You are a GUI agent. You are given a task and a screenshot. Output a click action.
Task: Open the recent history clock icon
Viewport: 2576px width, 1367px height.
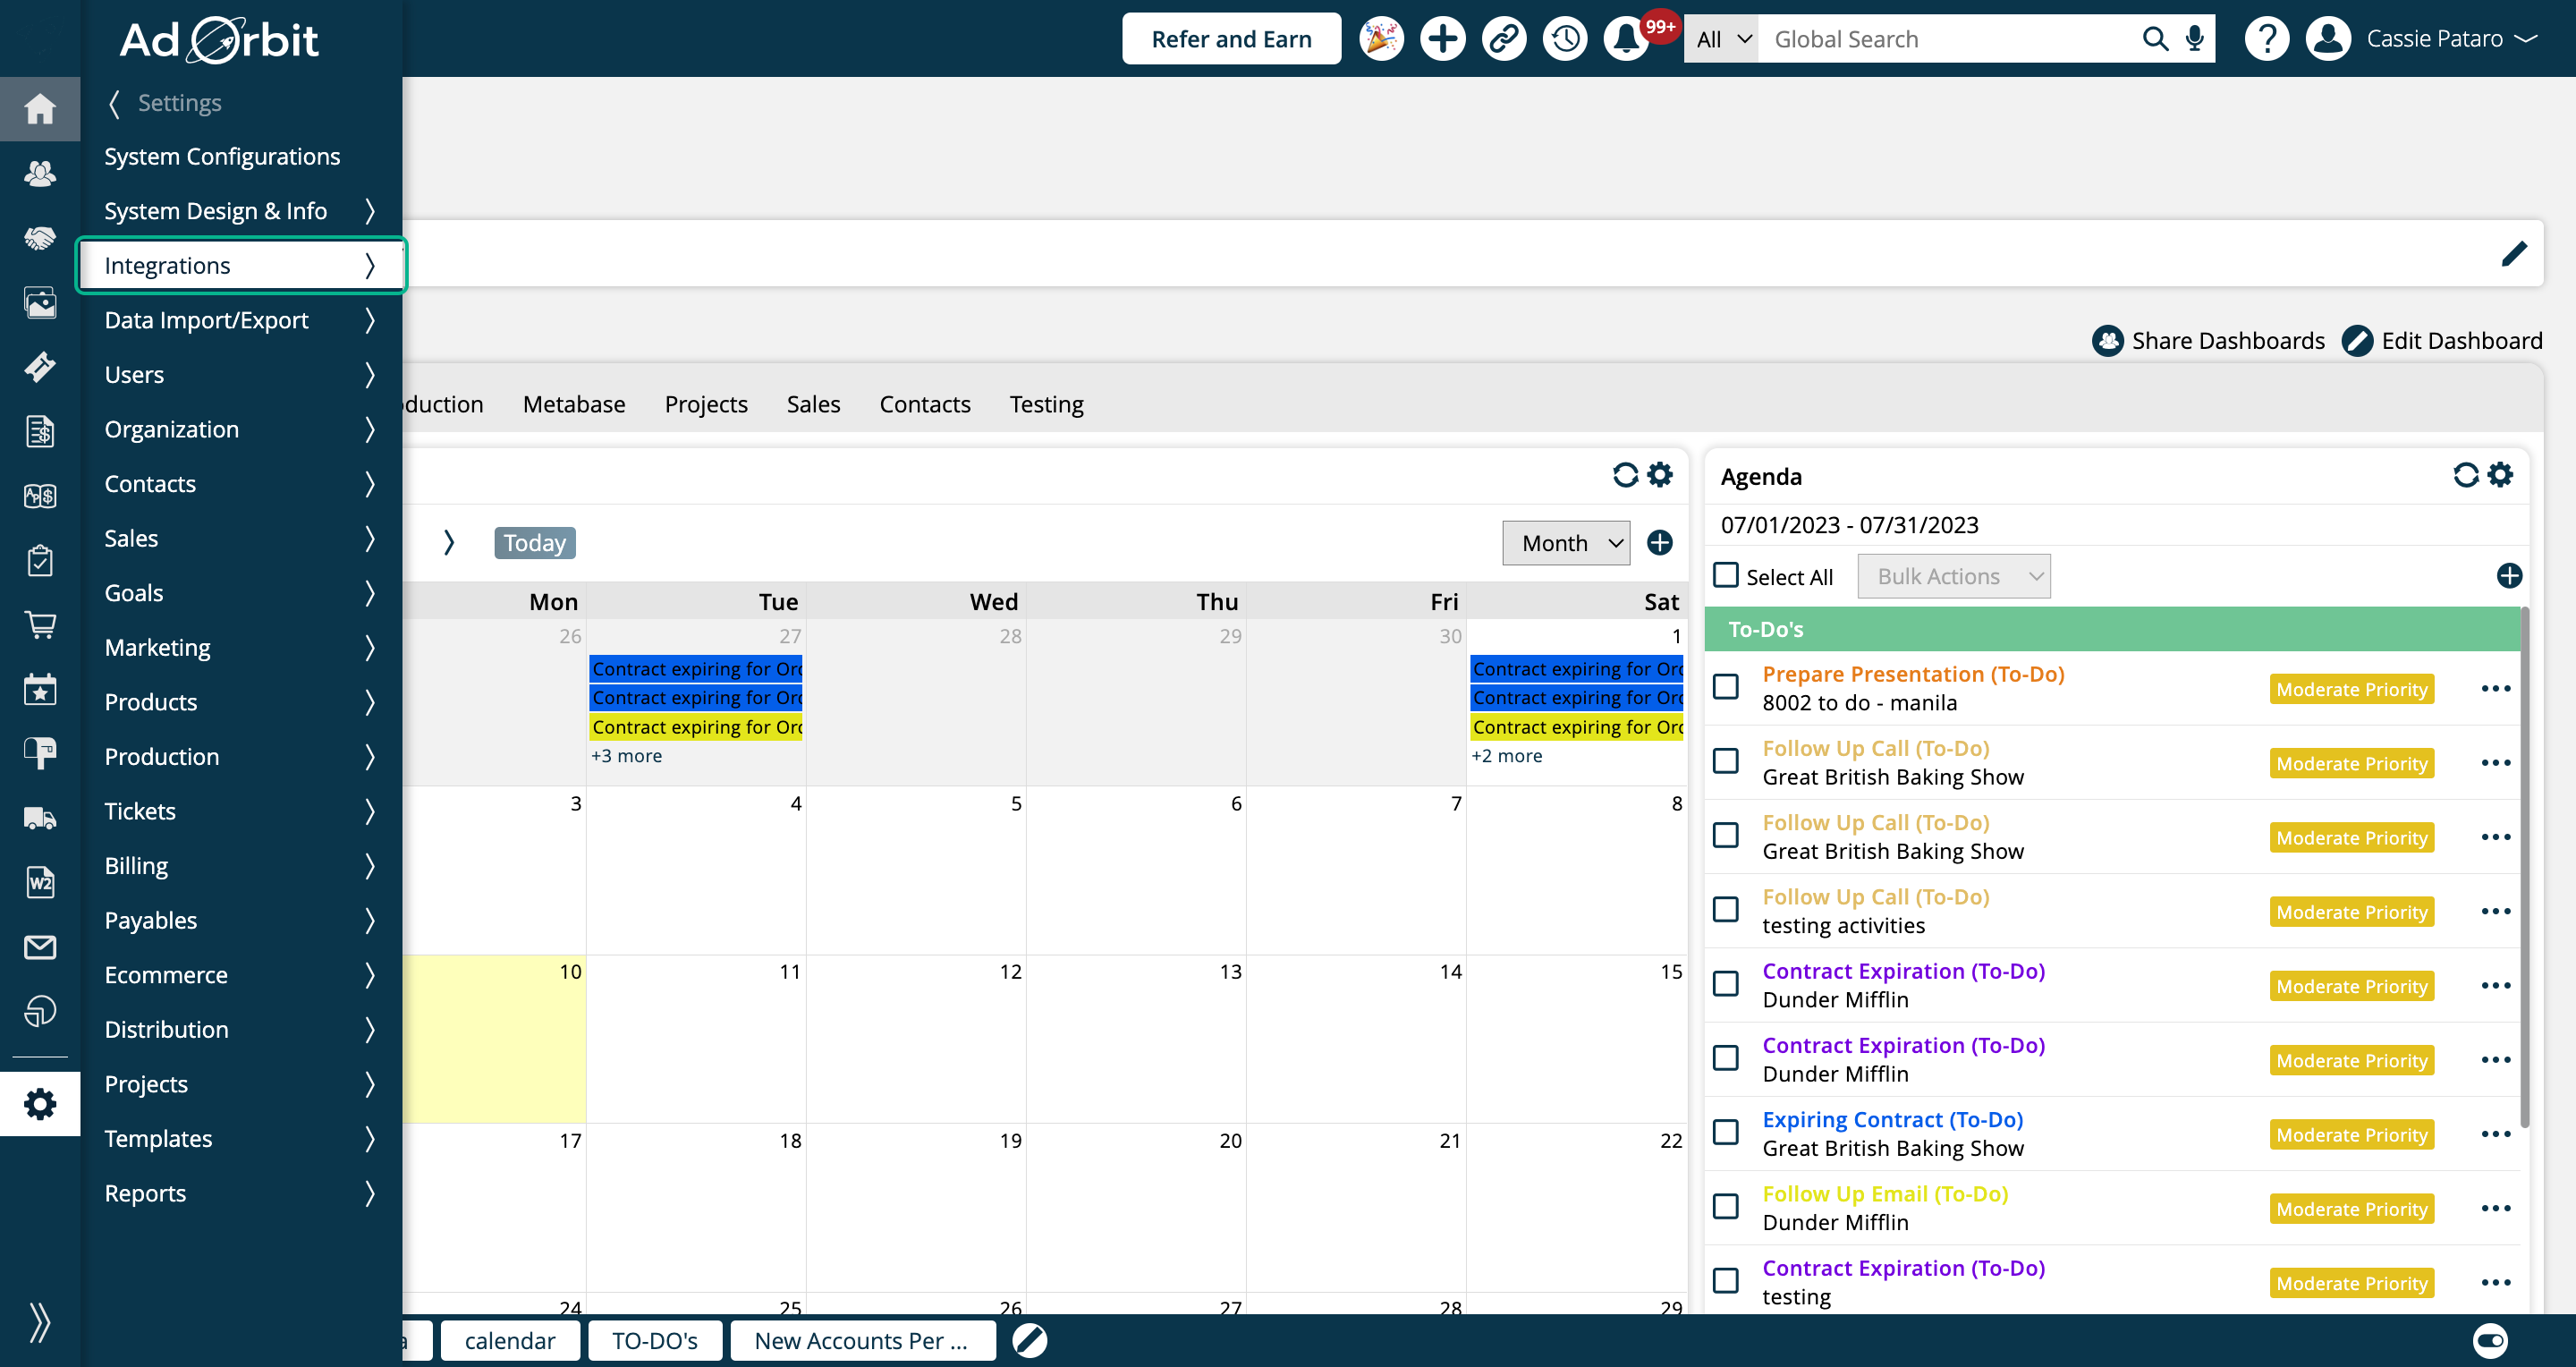tap(1565, 39)
